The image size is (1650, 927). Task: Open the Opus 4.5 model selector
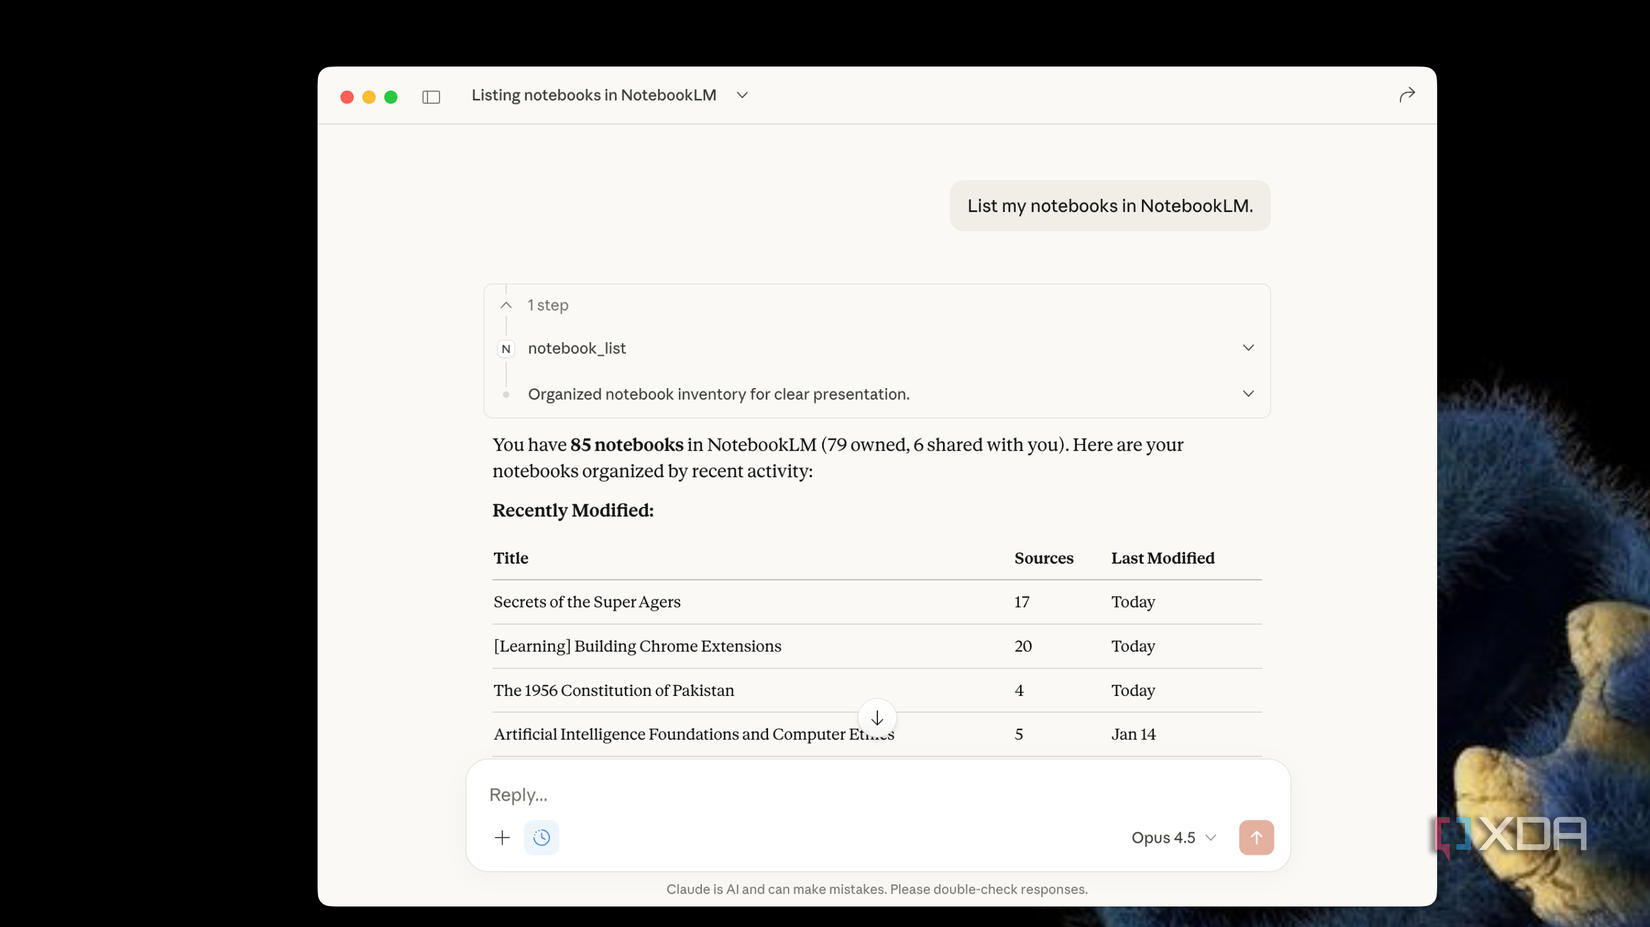point(1173,838)
